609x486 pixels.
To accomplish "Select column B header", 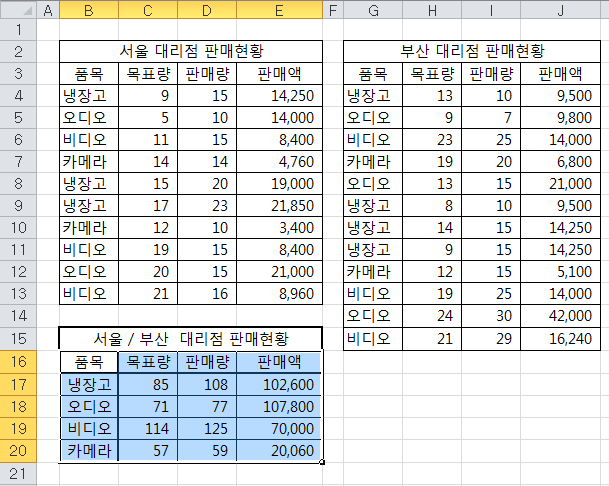I will tap(89, 9).
